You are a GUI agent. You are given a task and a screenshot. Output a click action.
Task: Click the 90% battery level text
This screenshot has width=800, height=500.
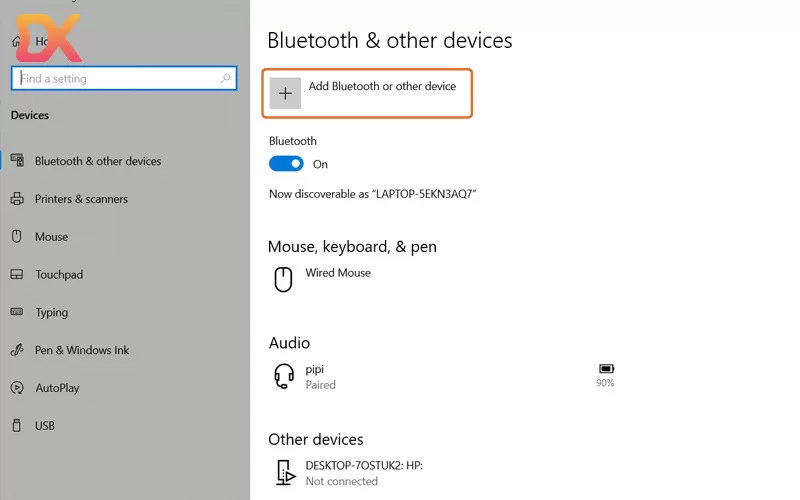[605, 383]
